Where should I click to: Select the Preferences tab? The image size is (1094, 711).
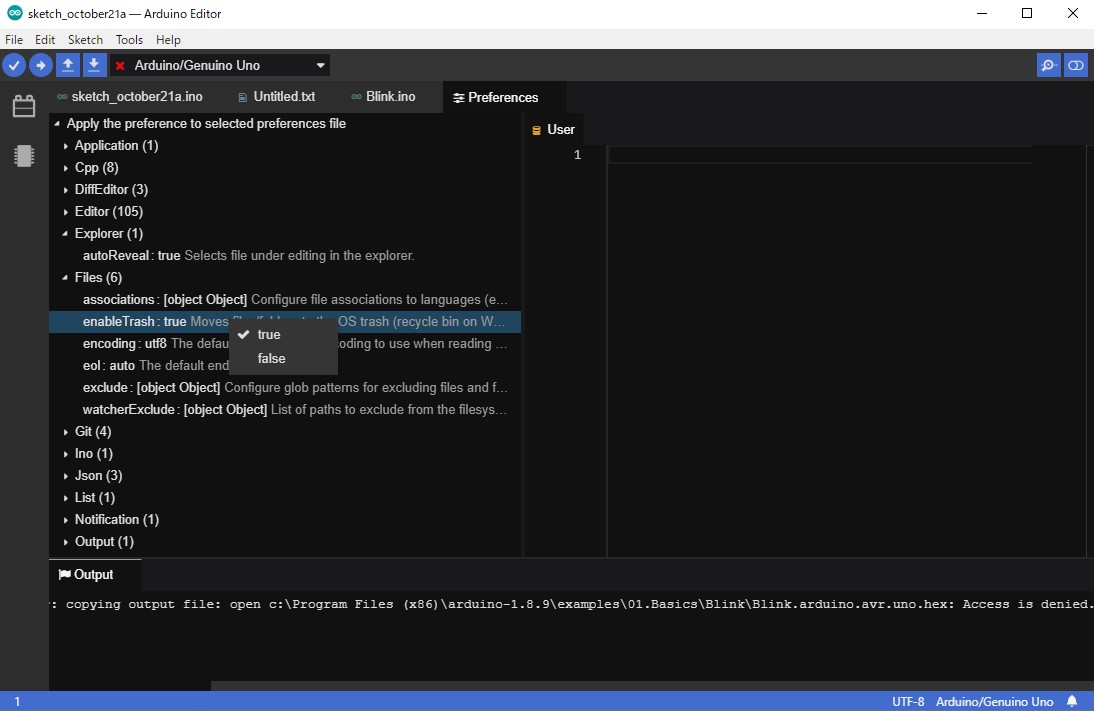(x=504, y=98)
